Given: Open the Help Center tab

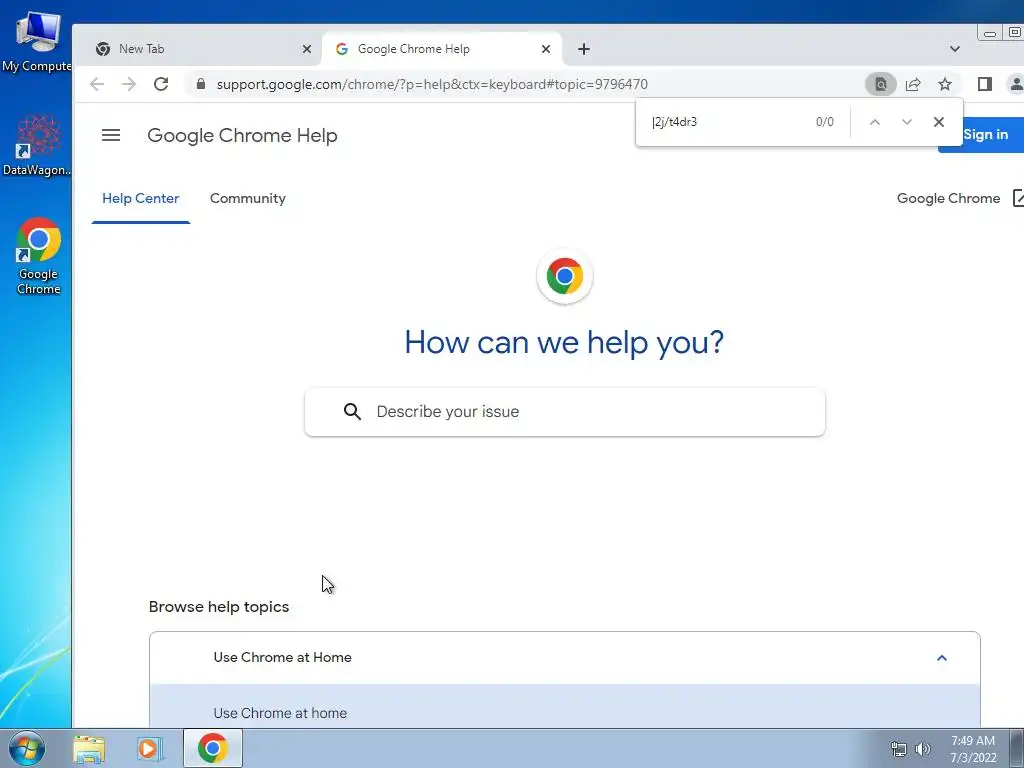Looking at the screenshot, I should [x=140, y=199].
